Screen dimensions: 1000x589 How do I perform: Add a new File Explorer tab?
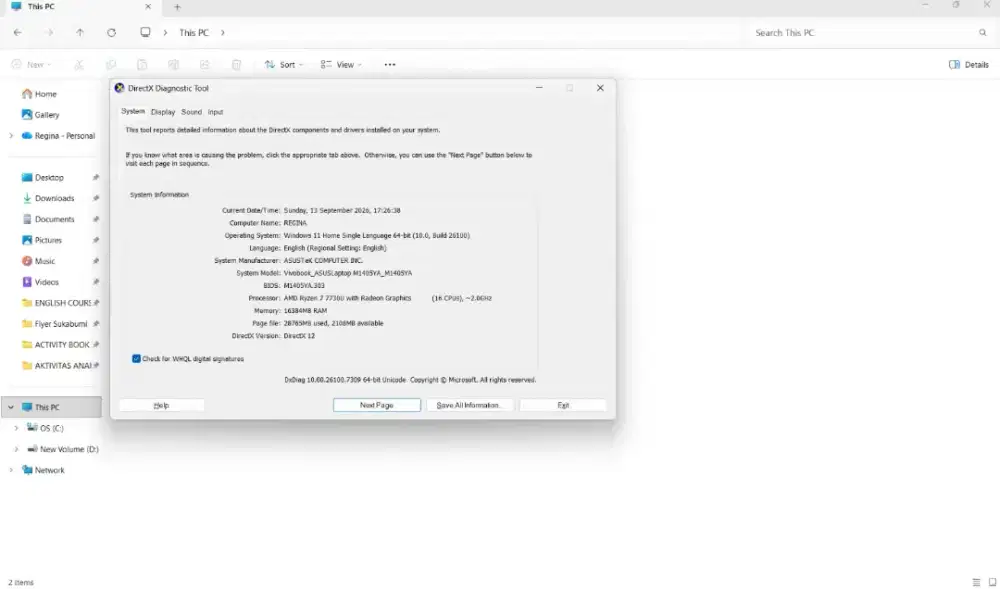(x=177, y=7)
